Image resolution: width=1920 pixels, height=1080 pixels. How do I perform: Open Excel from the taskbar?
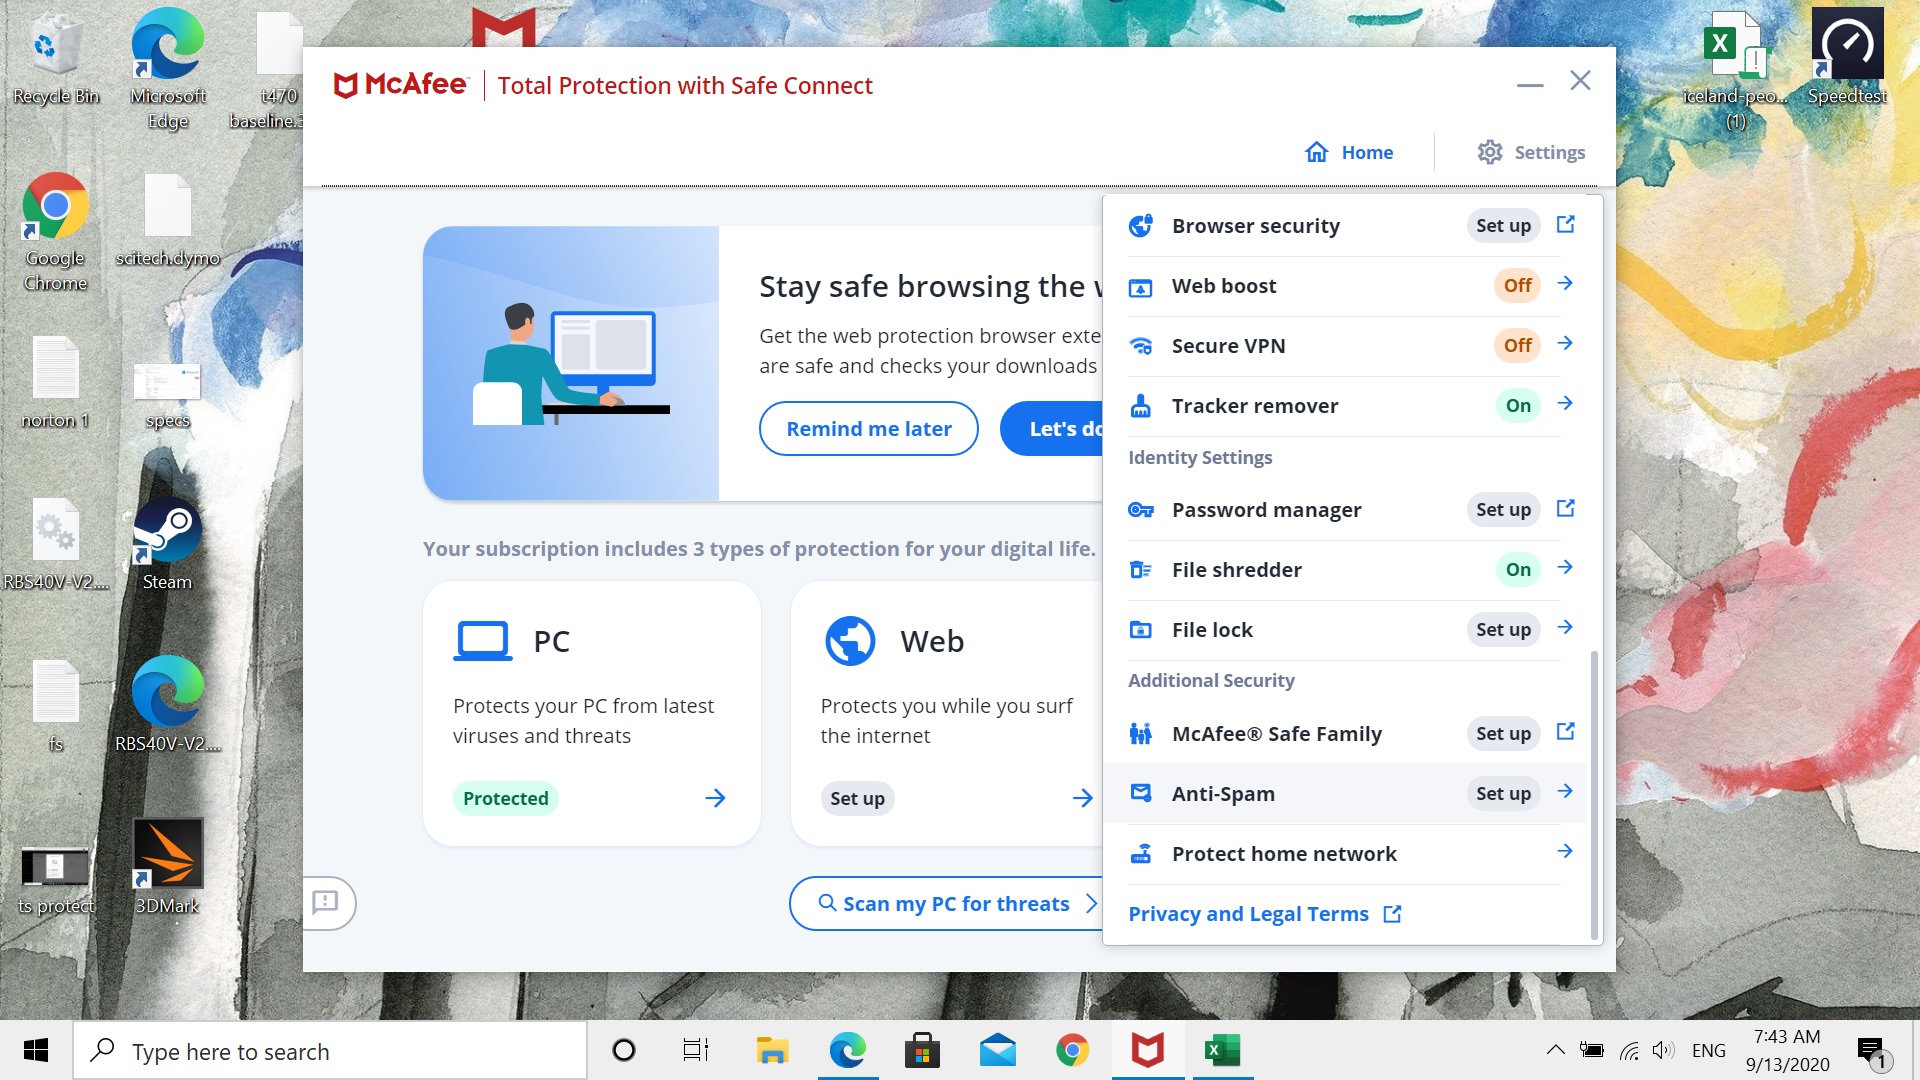point(1221,1051)
